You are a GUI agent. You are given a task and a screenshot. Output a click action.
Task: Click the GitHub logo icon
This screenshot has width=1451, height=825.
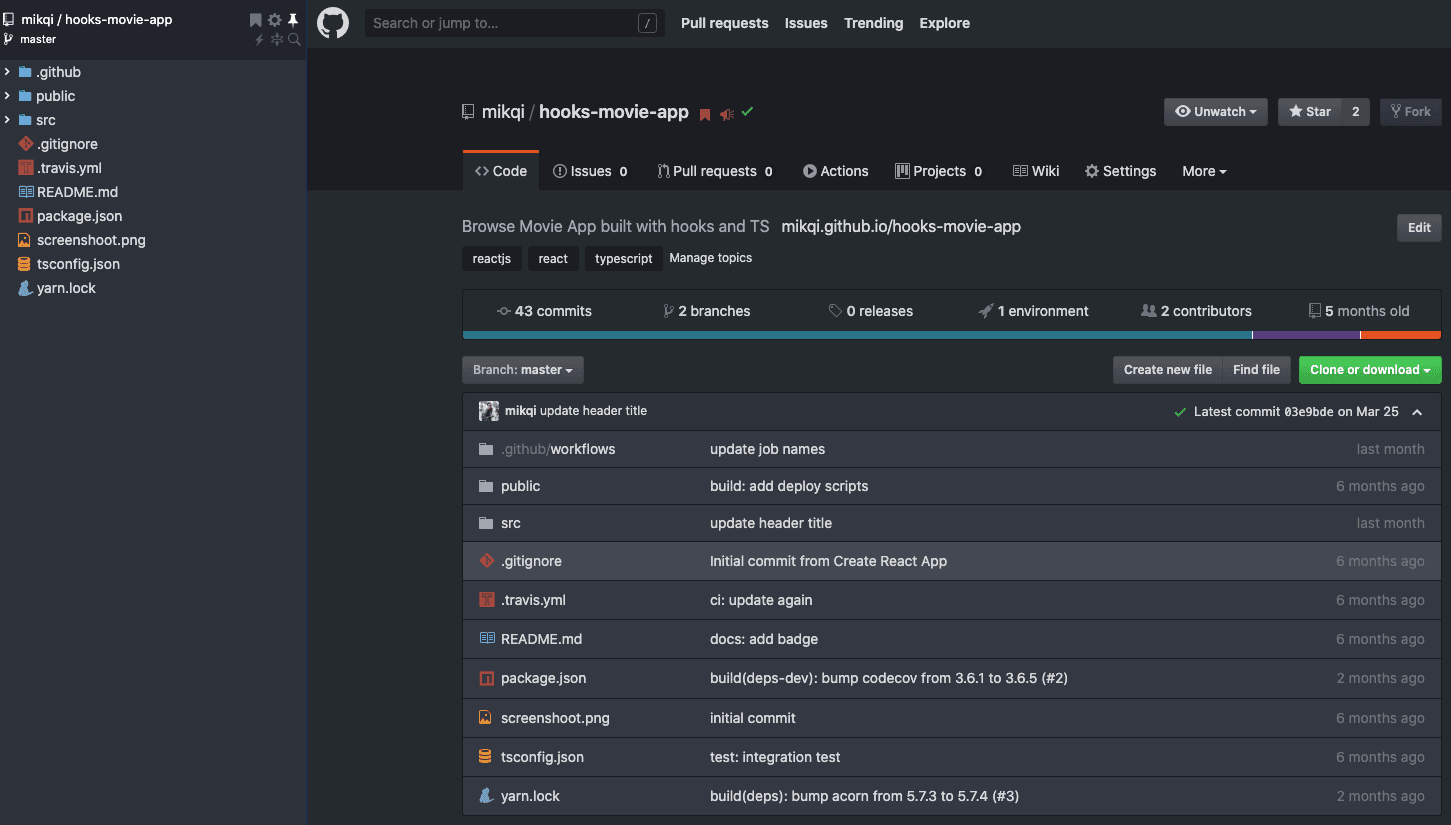coord(333,23)
